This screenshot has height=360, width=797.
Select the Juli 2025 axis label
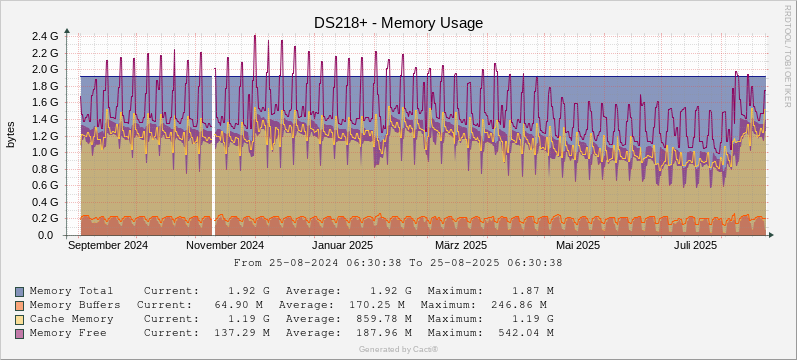click(x=695, y=246)
